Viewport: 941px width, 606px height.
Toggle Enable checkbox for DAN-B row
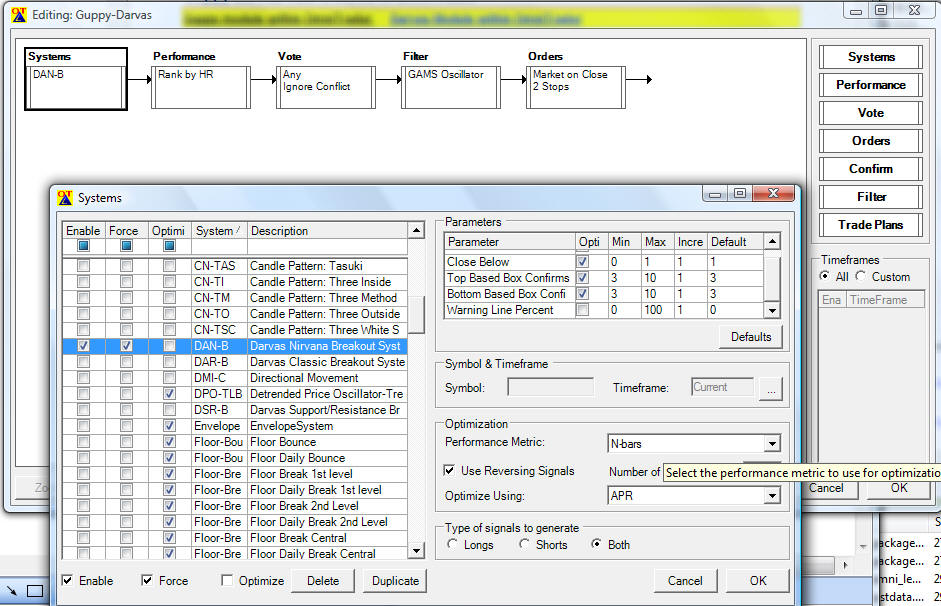click(x=83, y=346)
